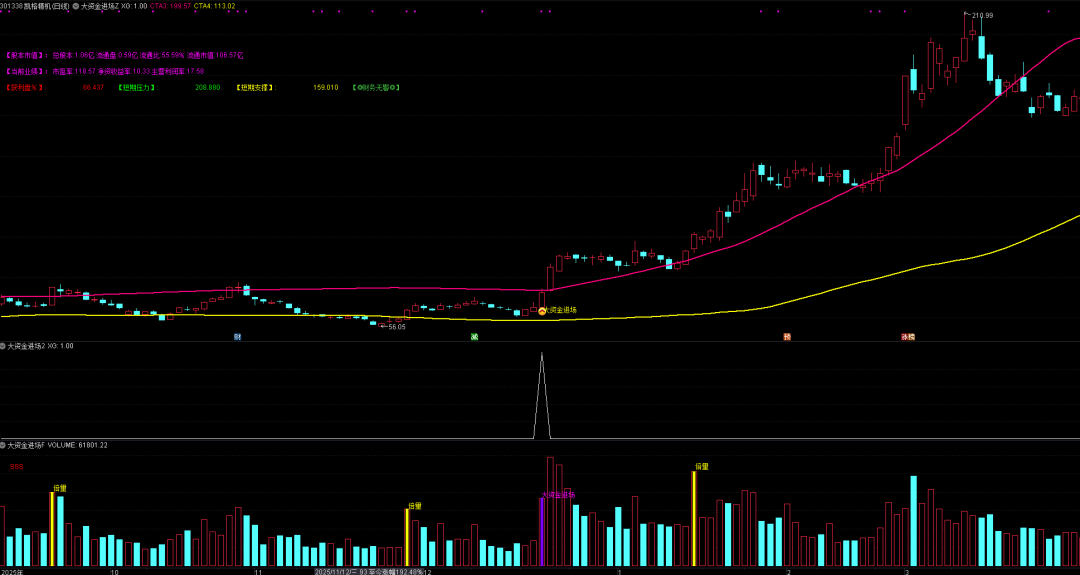The width and height of the screenshot is (1080, 575).
Task: Click the 210.99 high price label
Action: [x=981, y=15]
